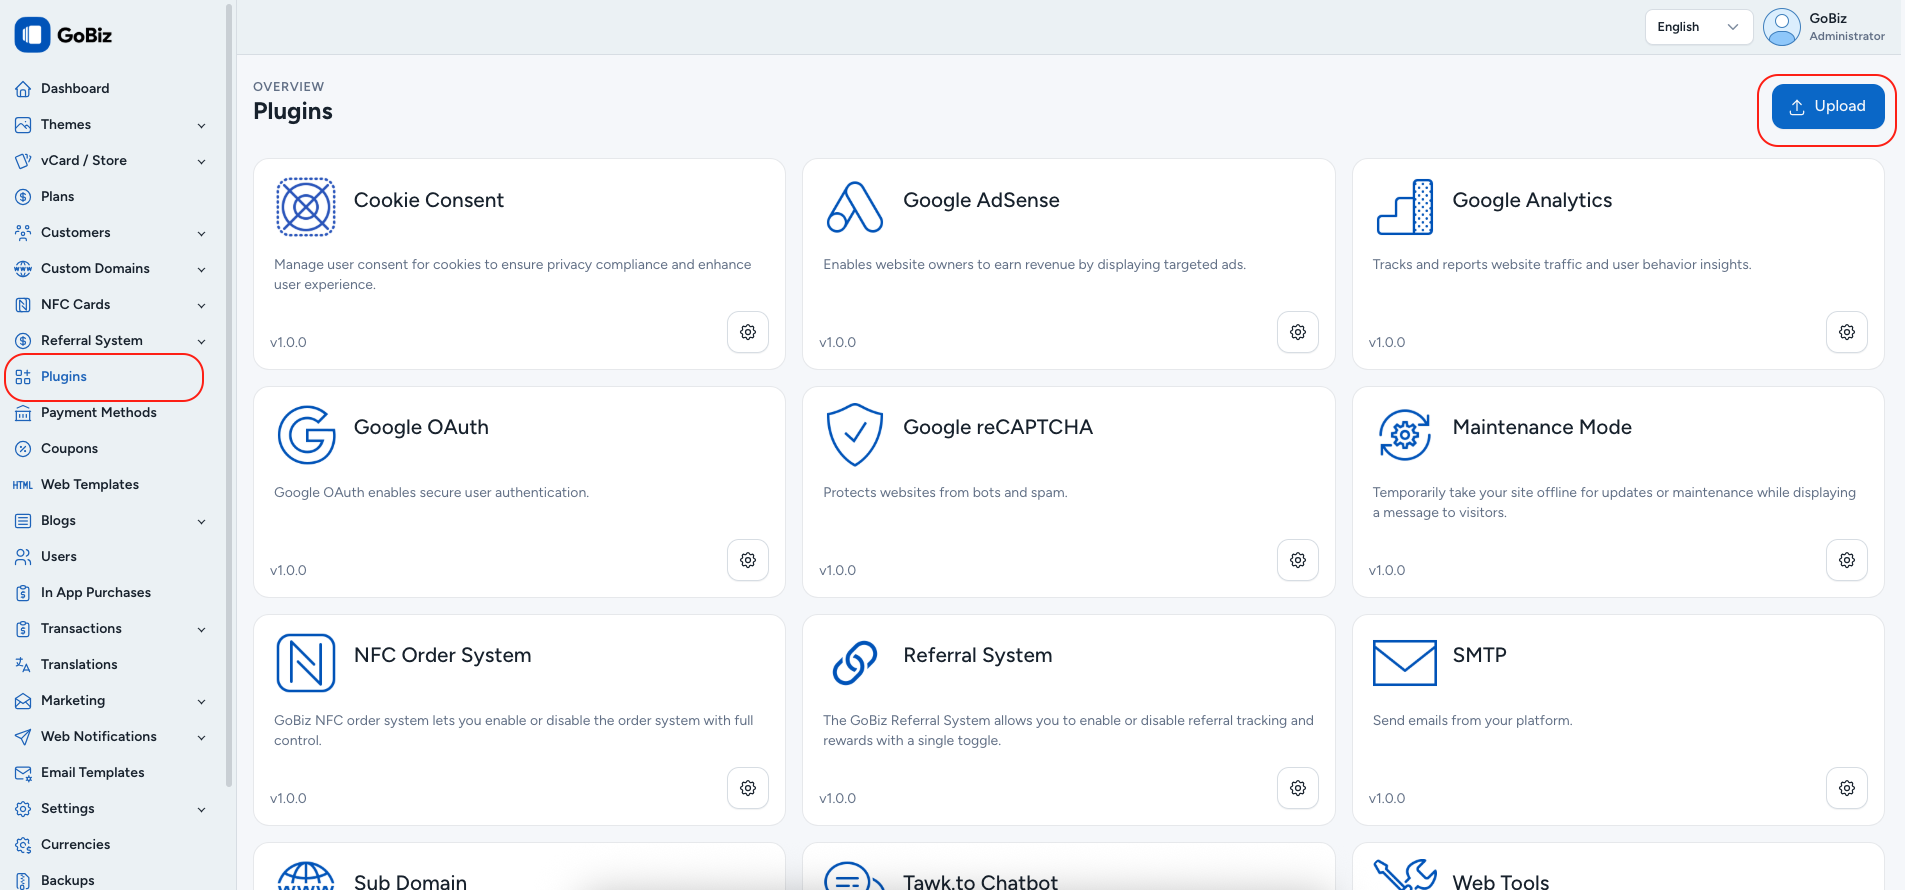
Task: Click the GoBiz logo icon
Action: (32, 35)
